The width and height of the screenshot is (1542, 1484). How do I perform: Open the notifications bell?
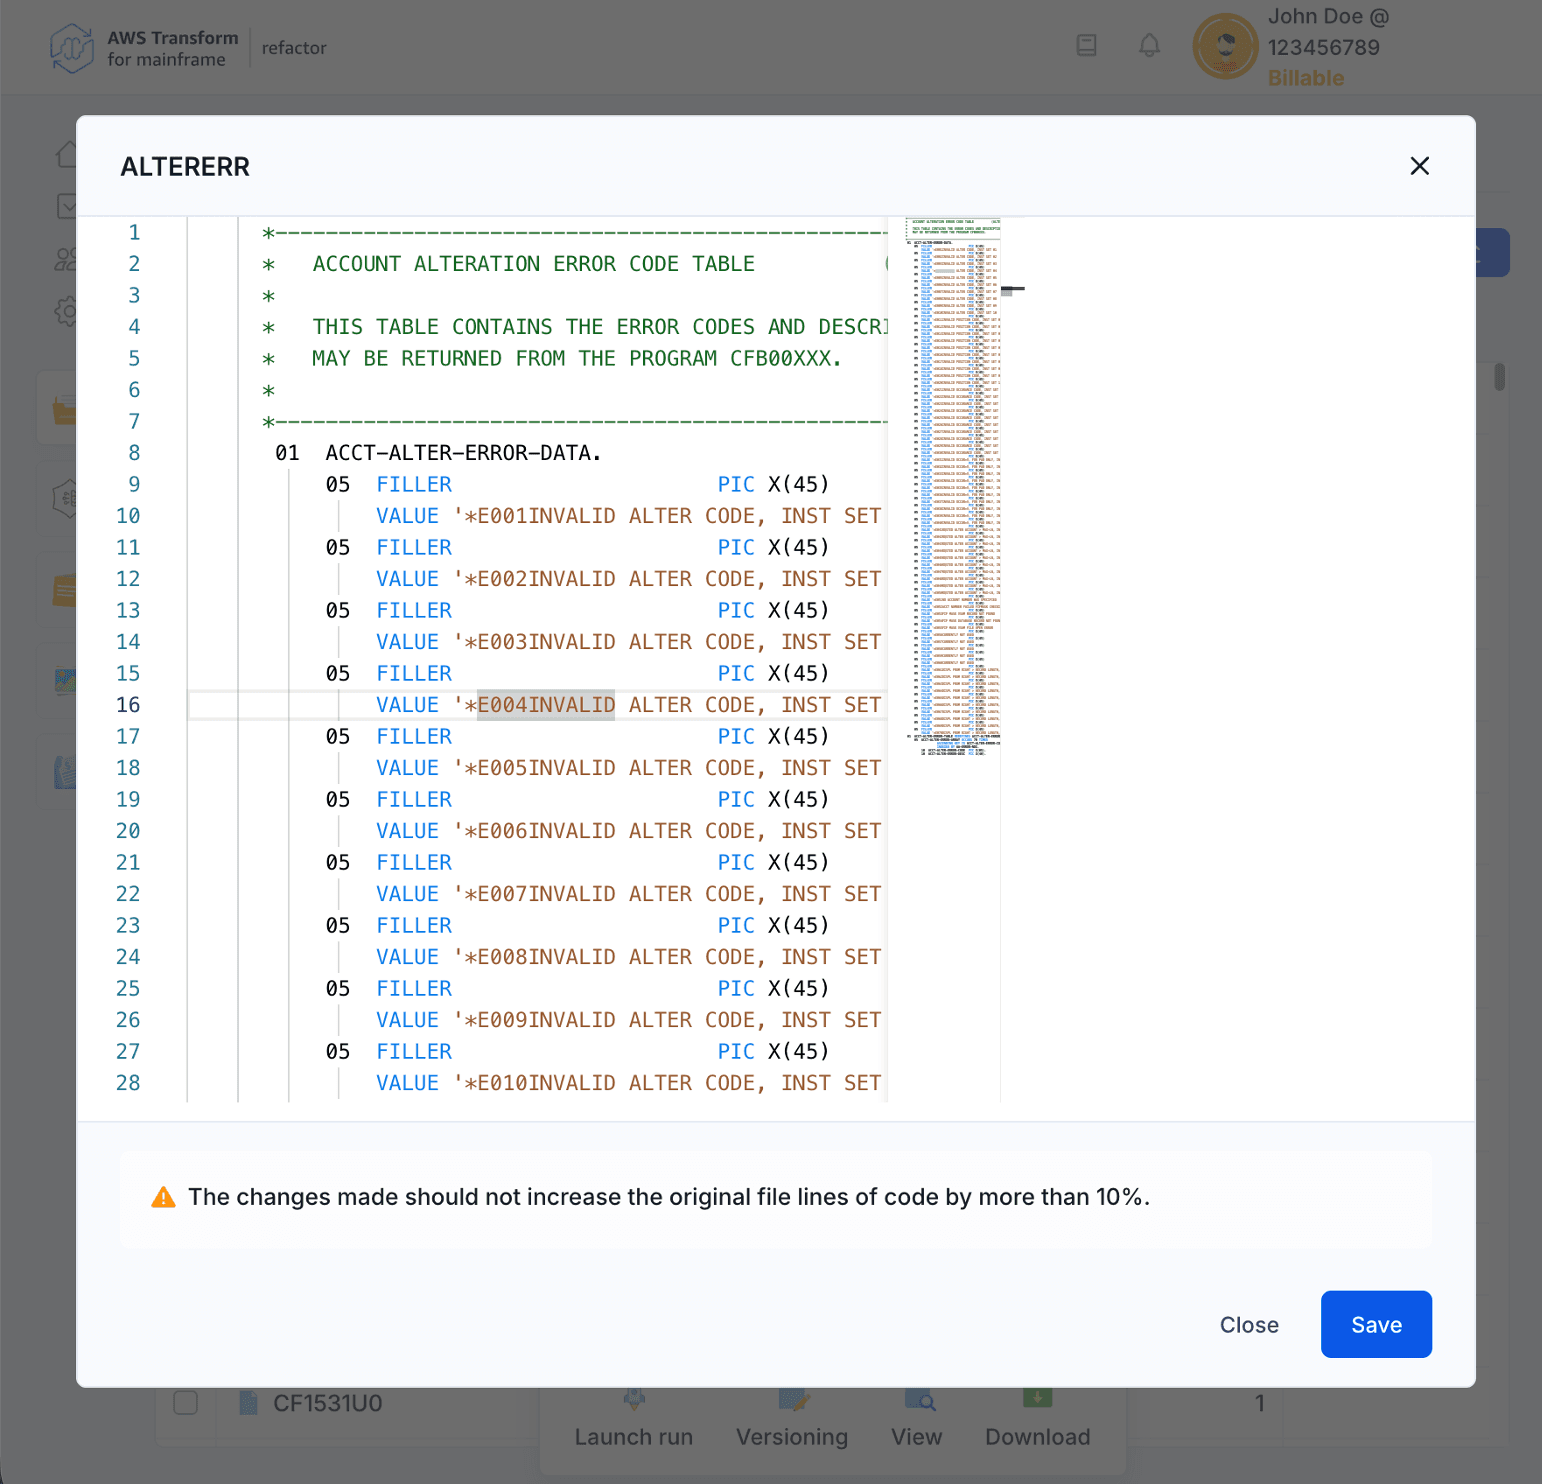[1148, 45]
